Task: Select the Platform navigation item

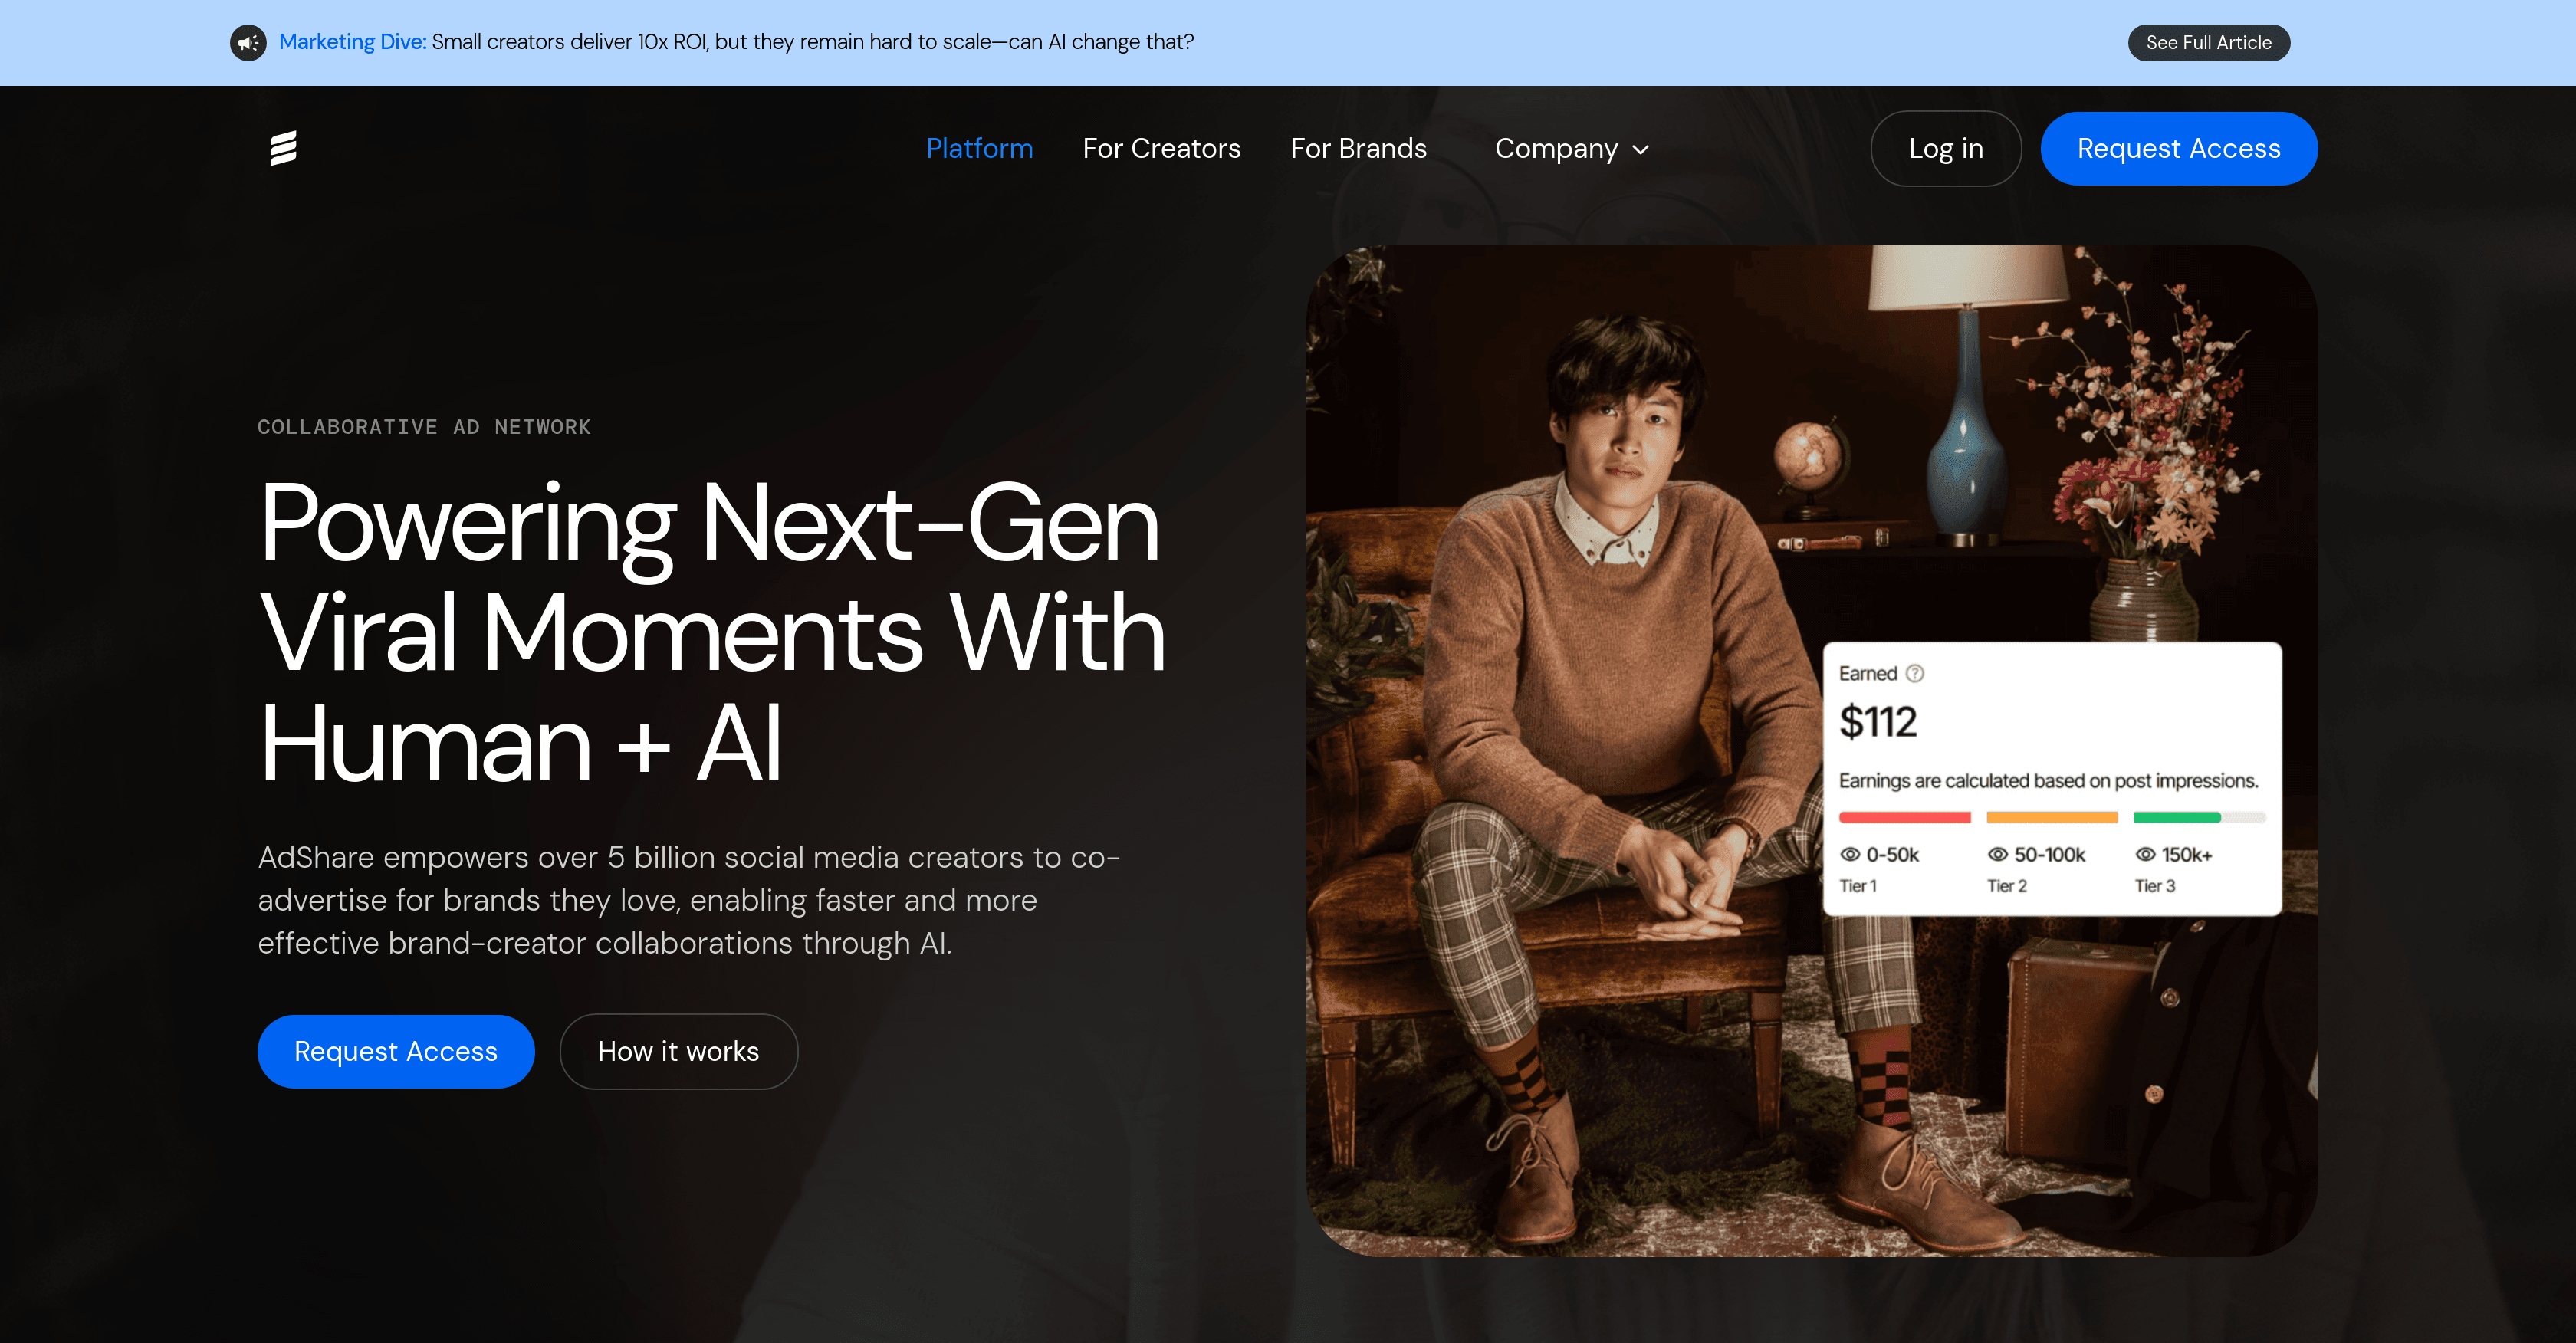Action: pos(979,148)
